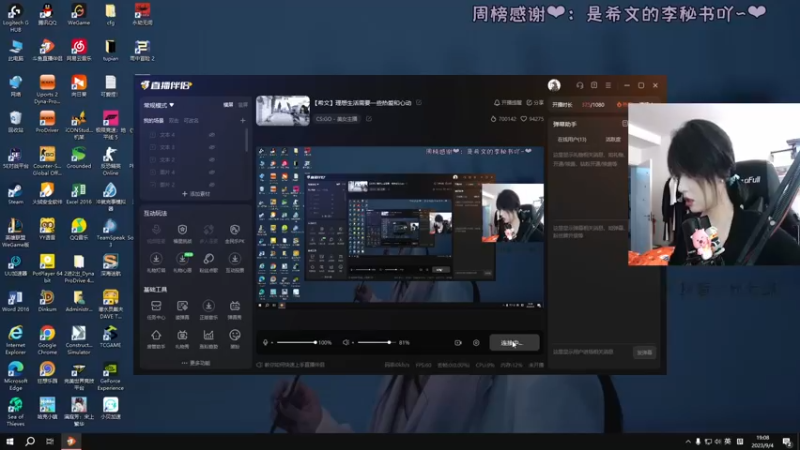Open taskbar search magnifier

[x=30, y=441]
